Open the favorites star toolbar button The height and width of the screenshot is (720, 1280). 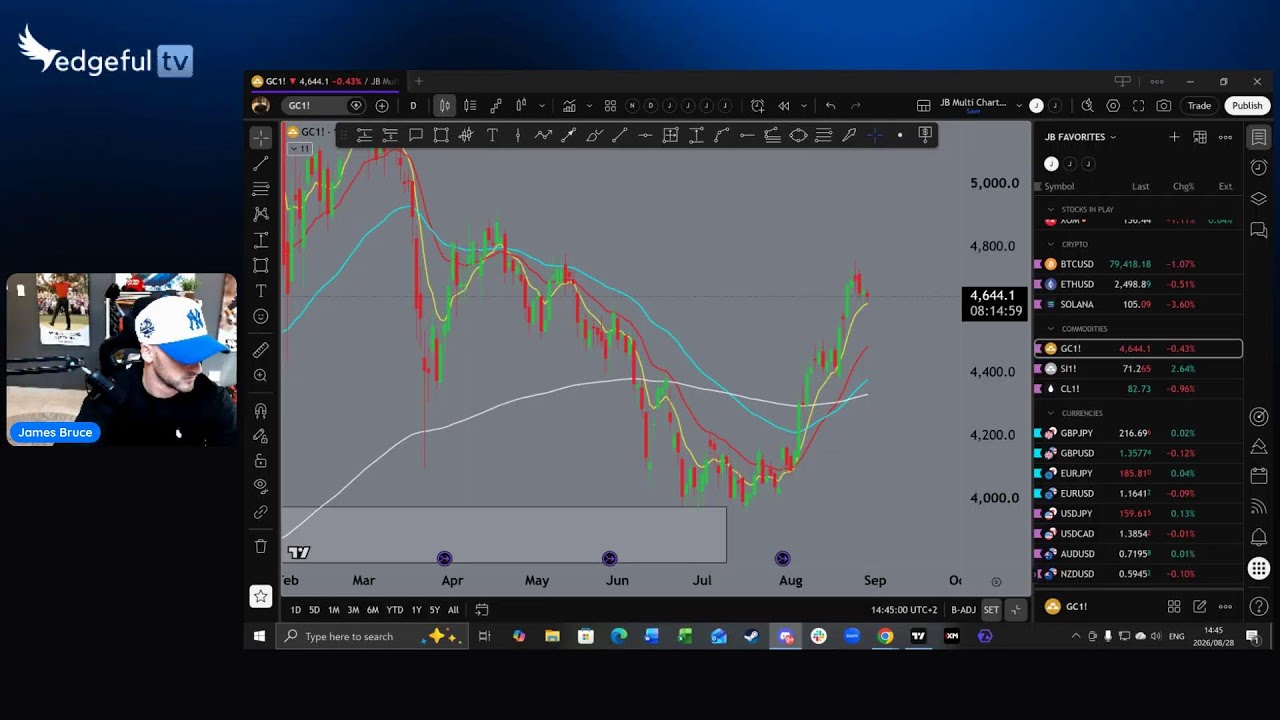click(261, 597)
